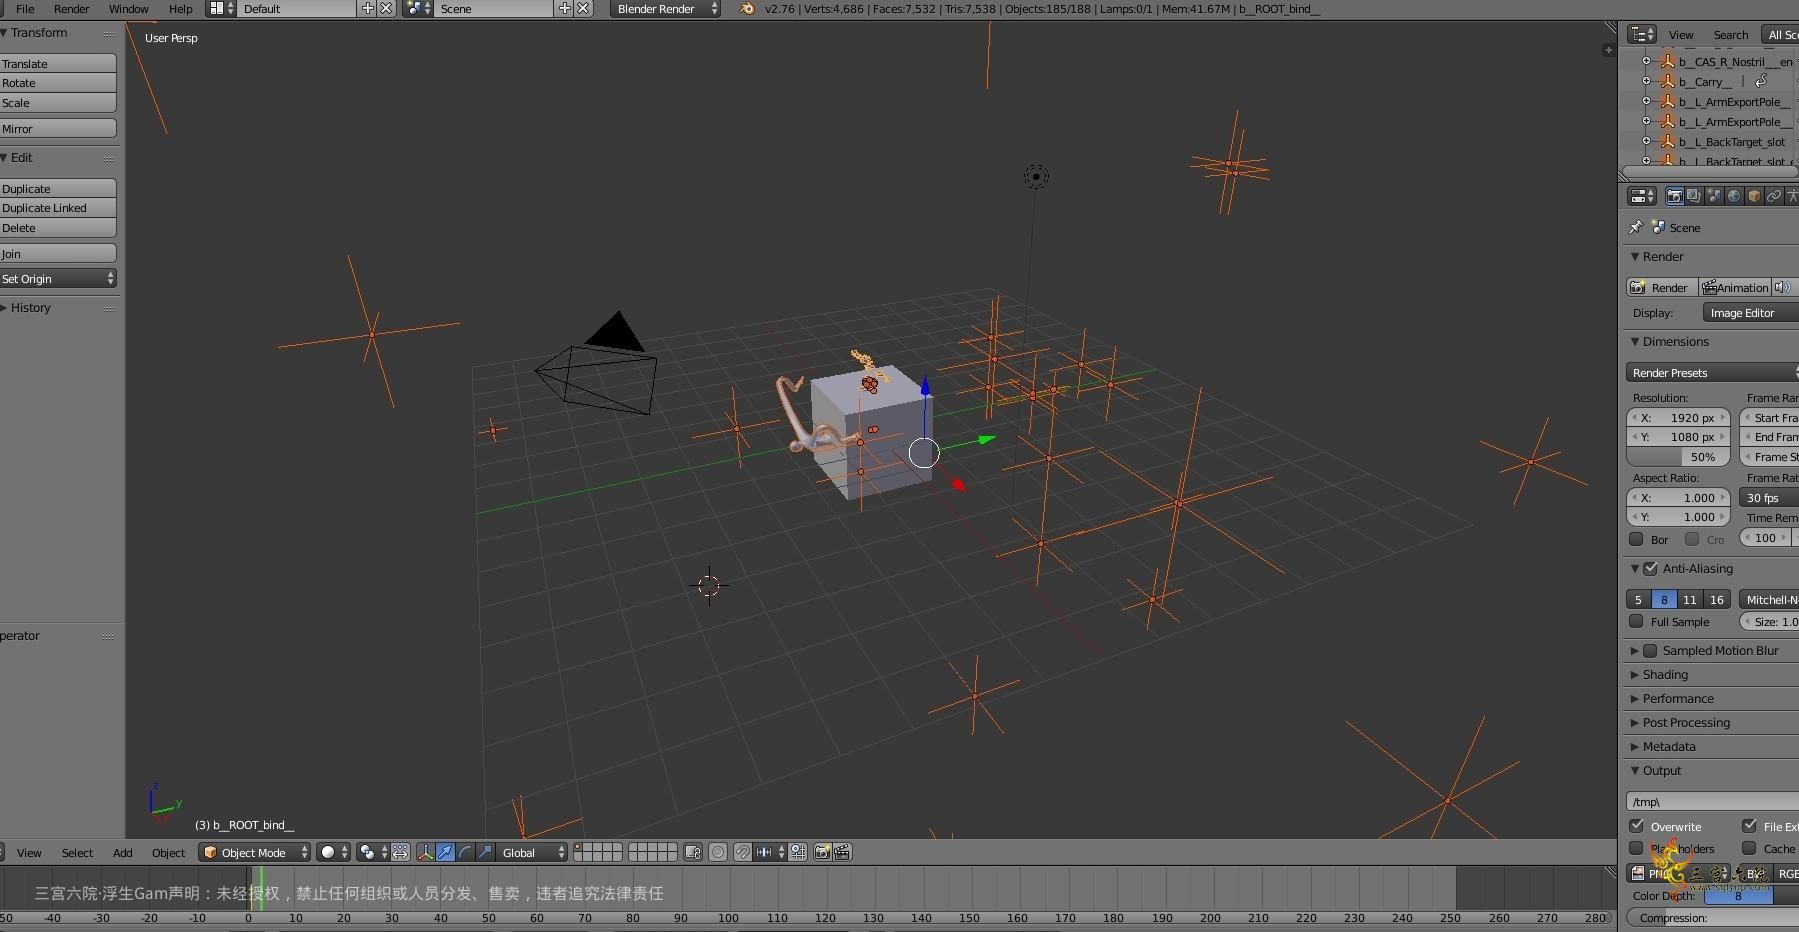The height and width of the screenshot is (932, 1799).
Task: Toggle the Anti-Aliasing checkbox
Action: (x=1650, y=568)
